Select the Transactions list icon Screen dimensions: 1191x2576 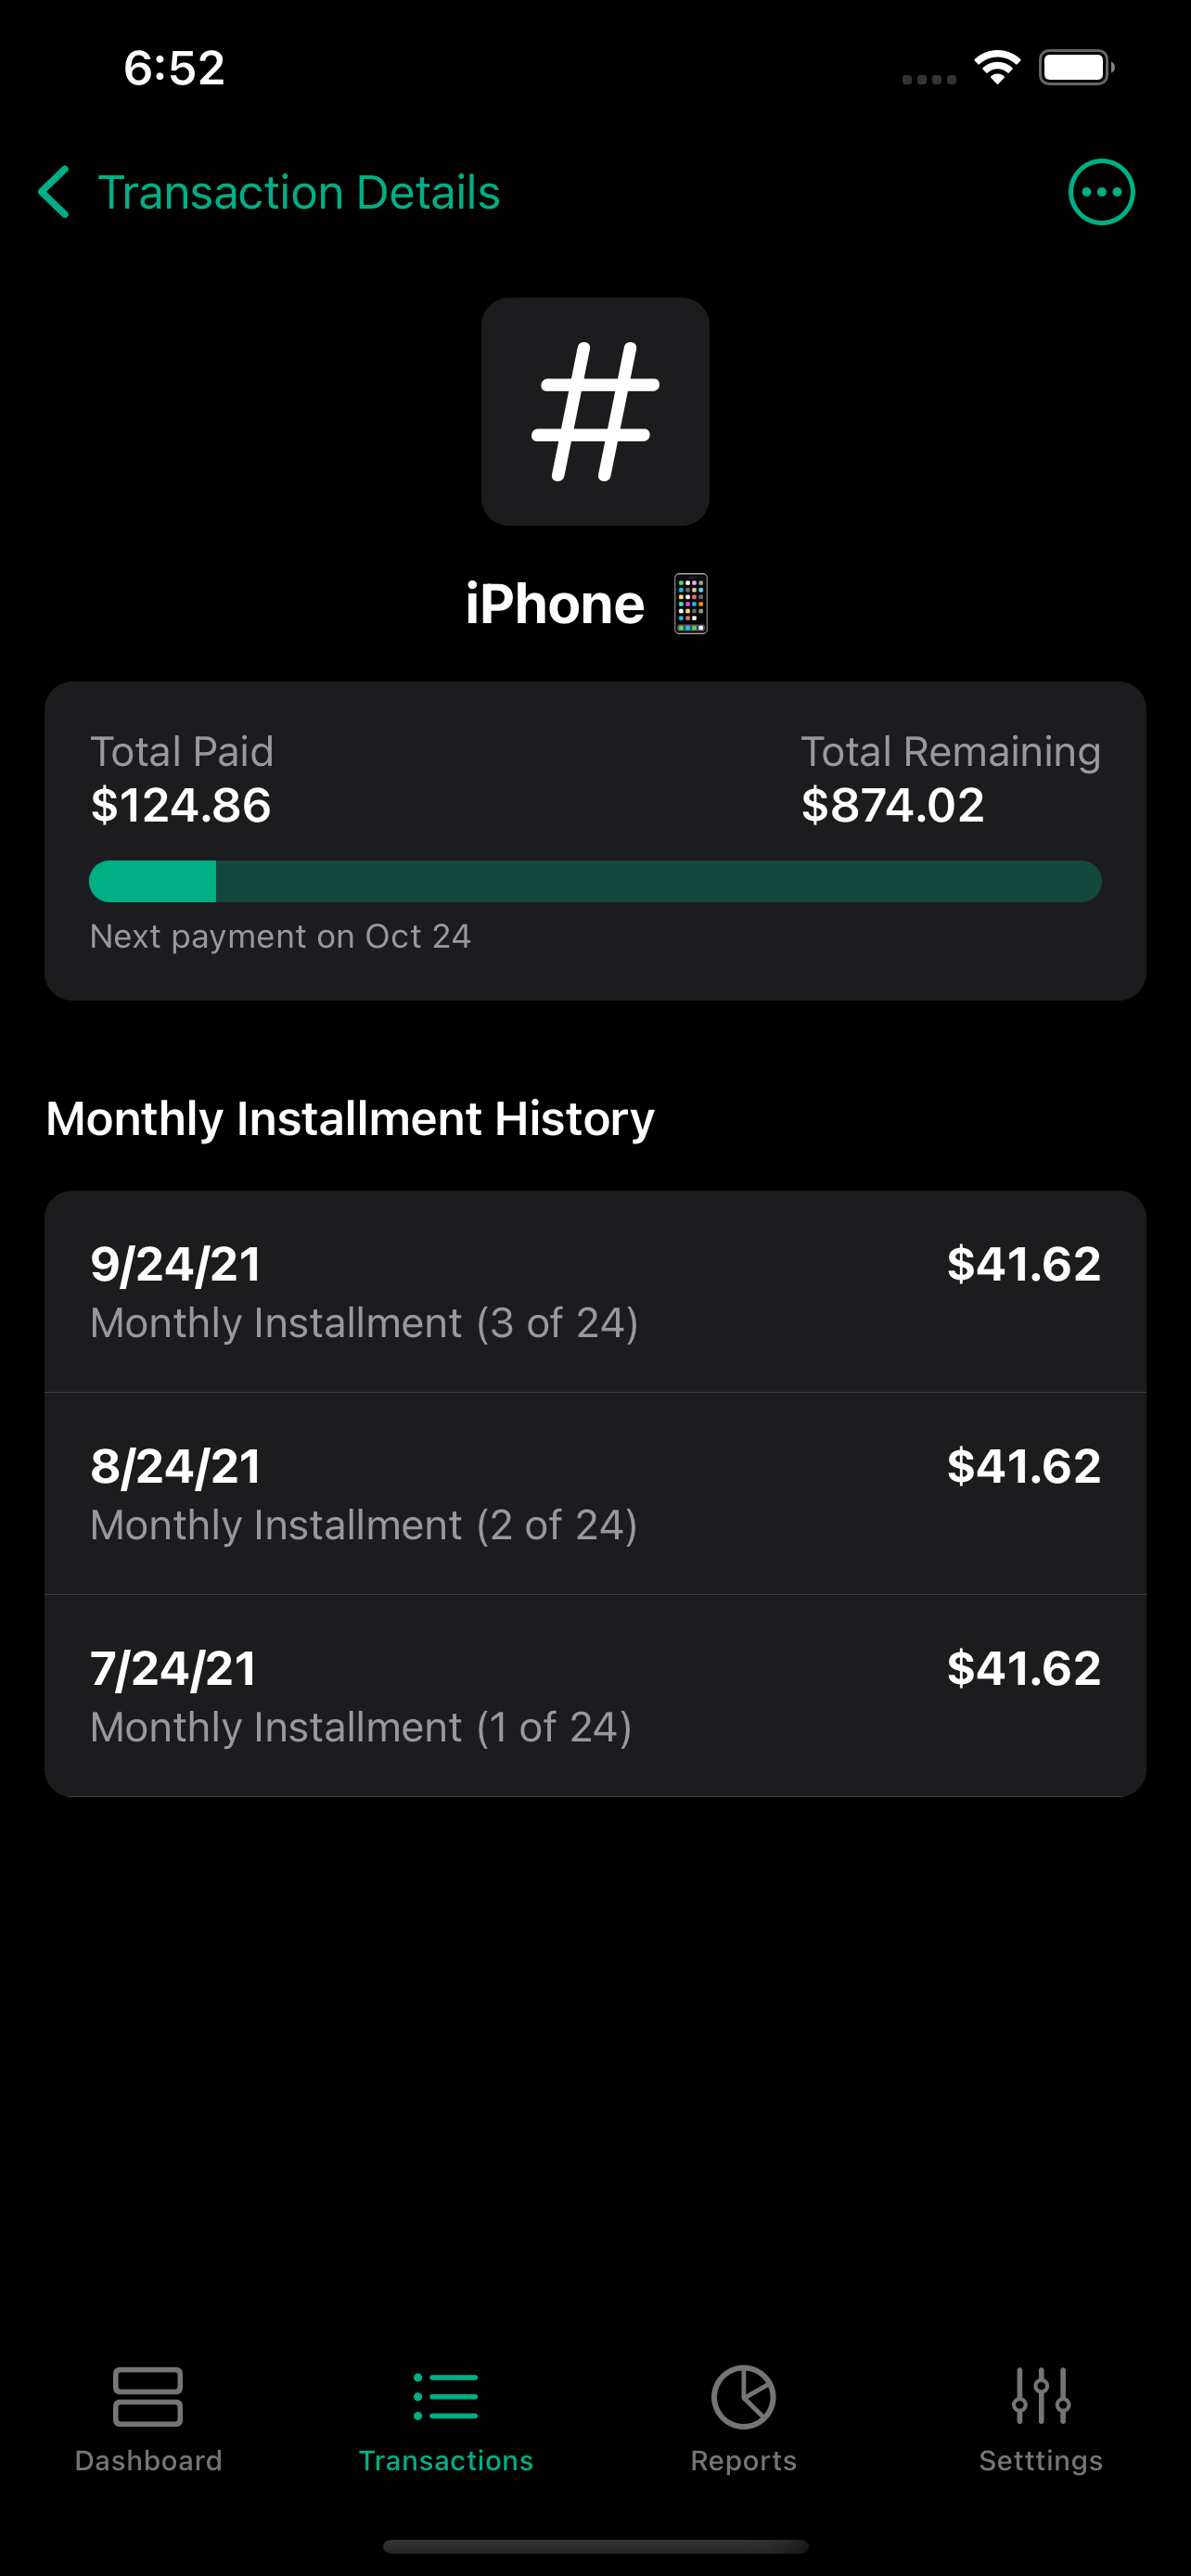point(446,2396)
